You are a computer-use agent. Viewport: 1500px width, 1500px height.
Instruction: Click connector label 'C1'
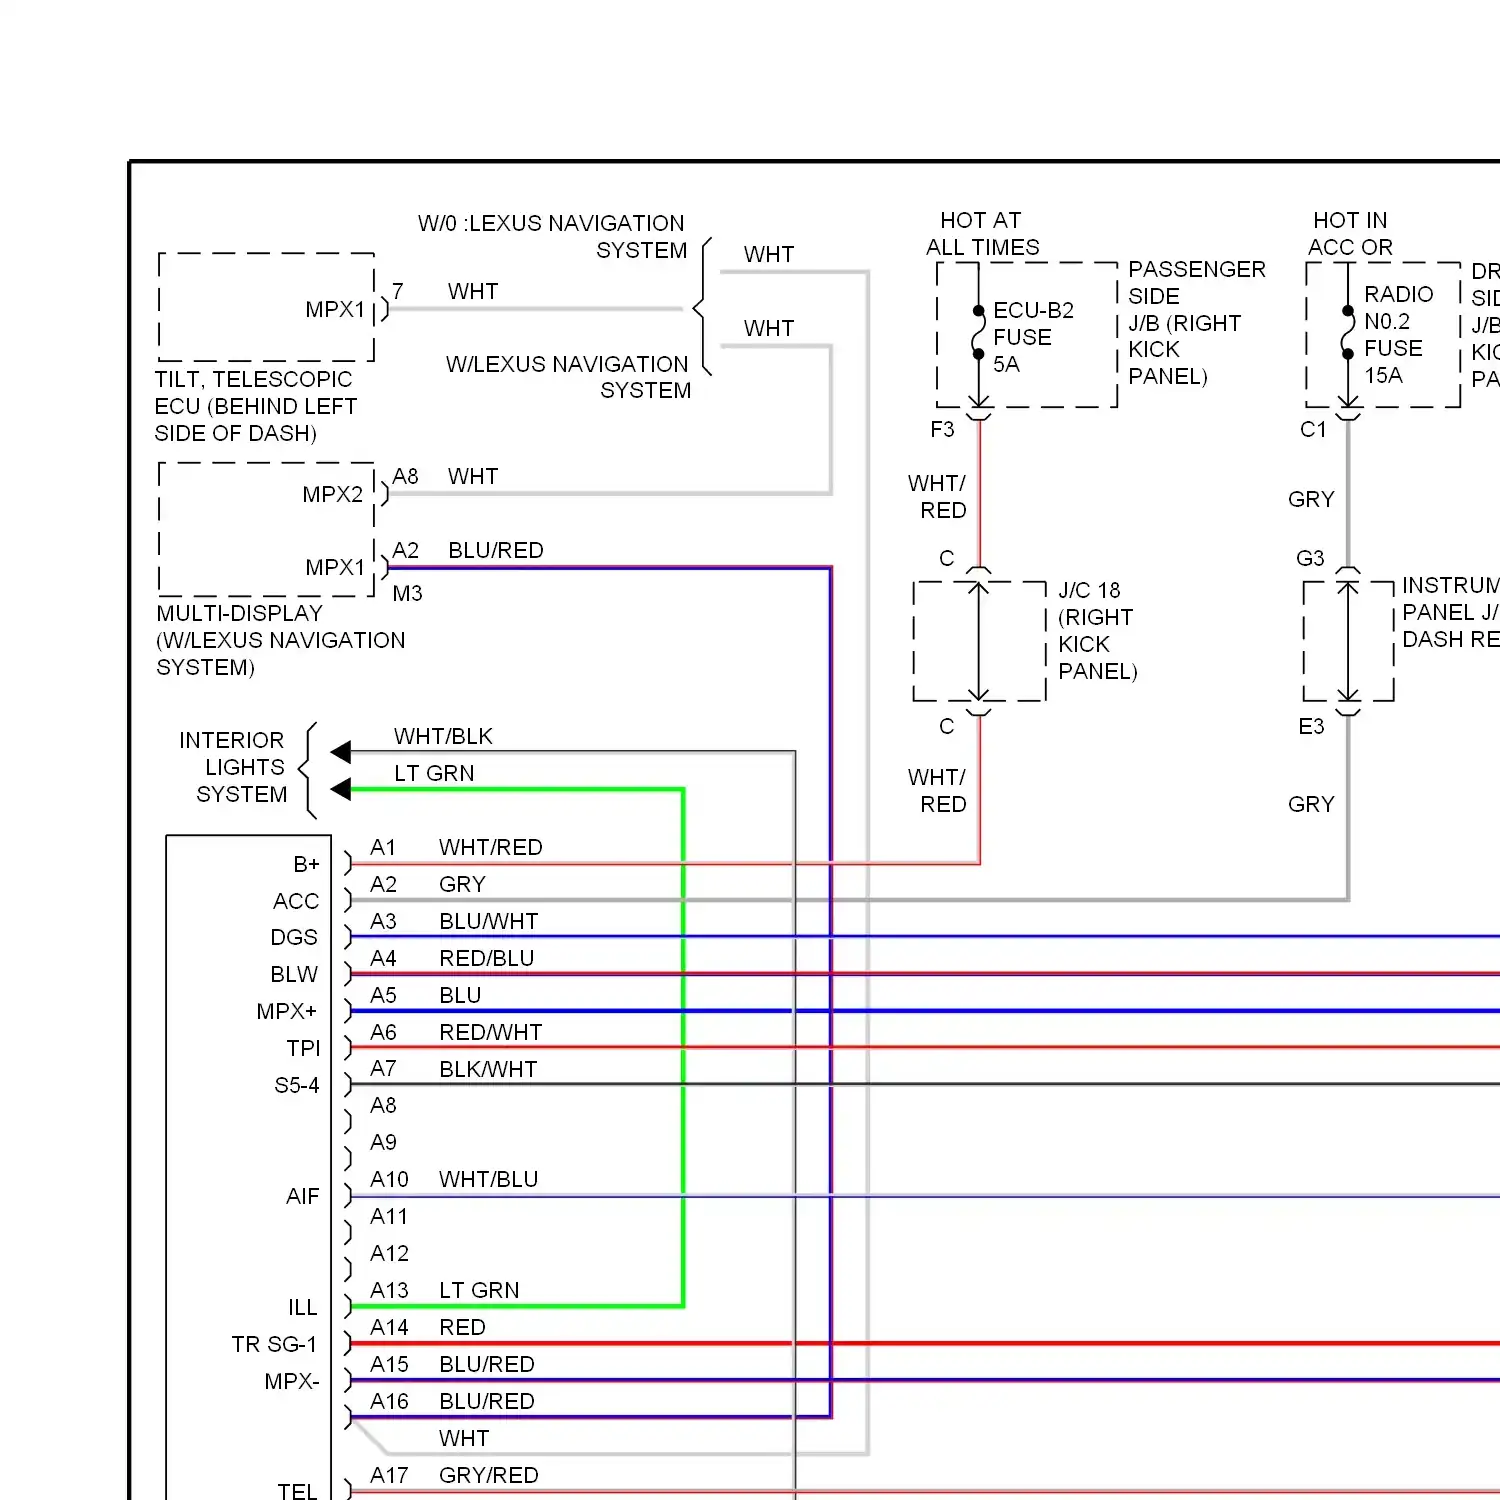[1313, 430]
